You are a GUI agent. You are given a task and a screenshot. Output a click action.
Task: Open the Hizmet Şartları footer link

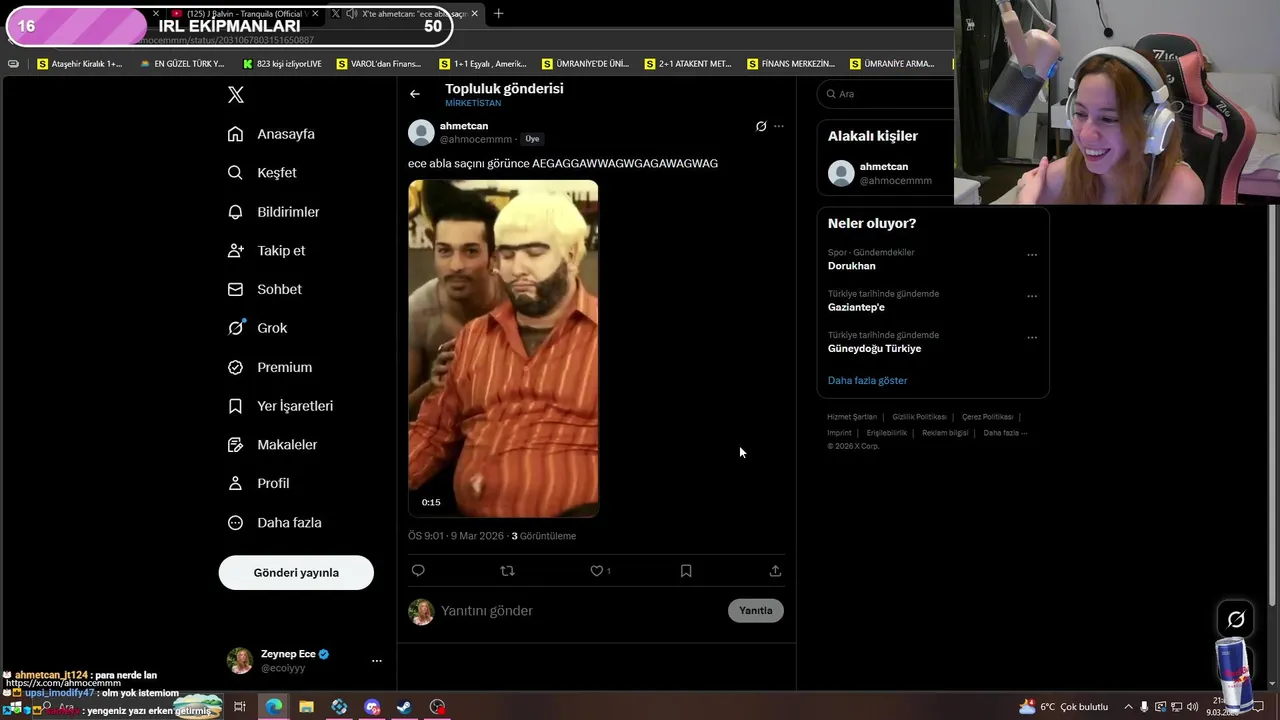click(x=852, y=417)
